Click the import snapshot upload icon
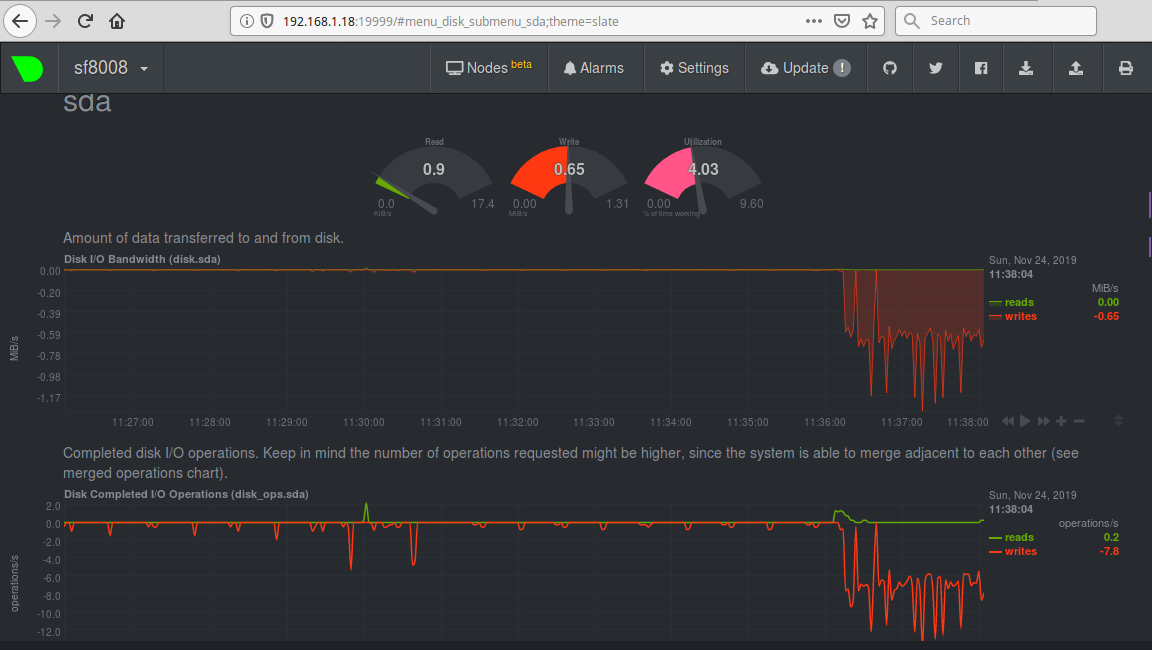Screen dimensions: 1152x650 point(1076,68)
